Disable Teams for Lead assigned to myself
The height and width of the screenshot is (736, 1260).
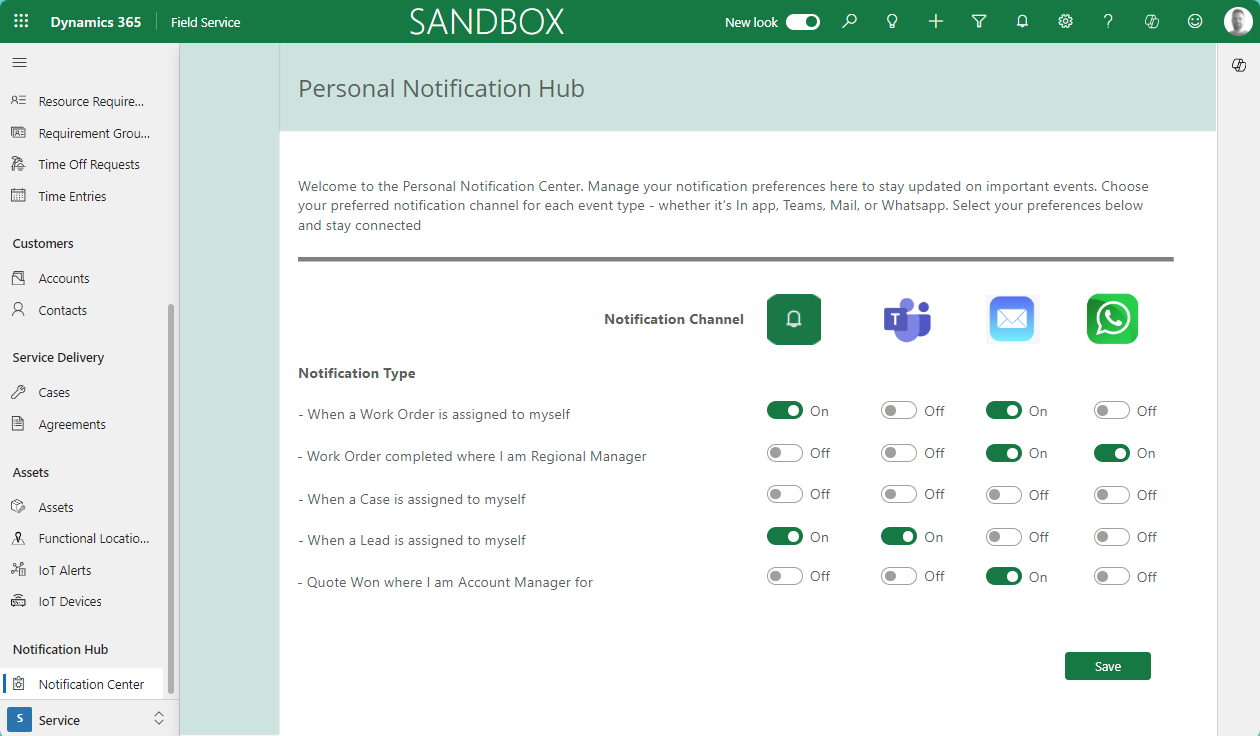[x=899, y=537]
